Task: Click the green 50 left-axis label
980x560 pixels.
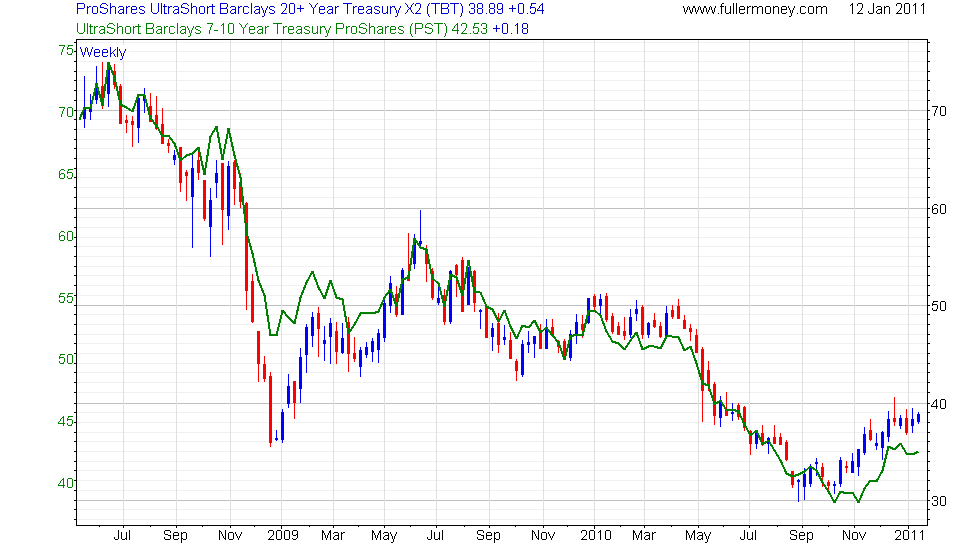Action: [x=66, y=359]
